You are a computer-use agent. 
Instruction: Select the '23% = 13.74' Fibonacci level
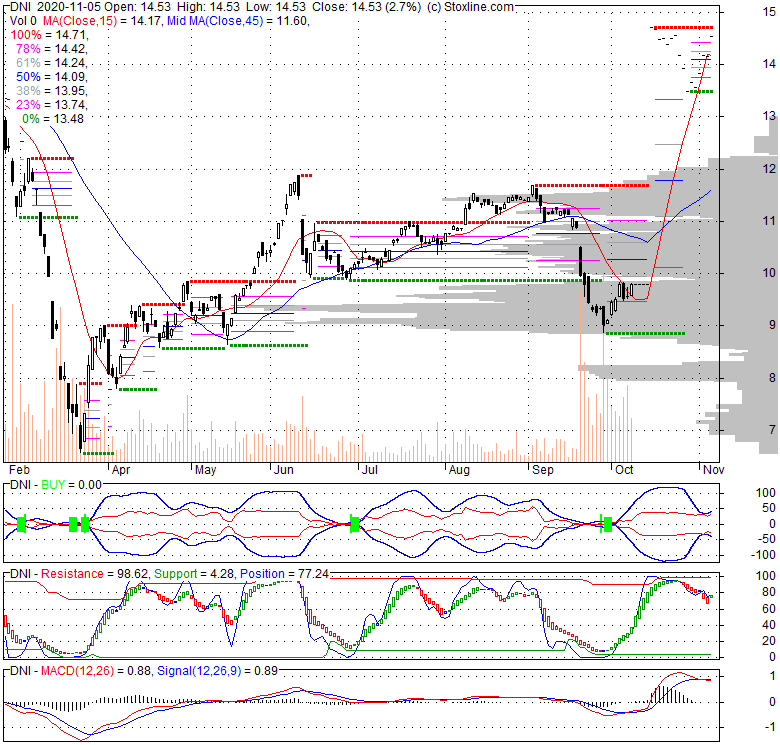(x=52, y=104)
